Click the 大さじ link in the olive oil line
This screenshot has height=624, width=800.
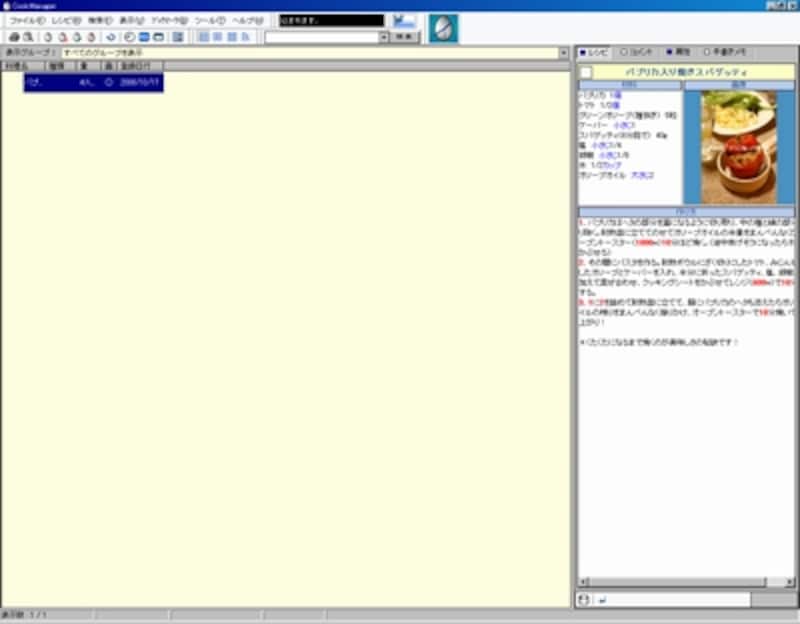click(x=642, y=175)
